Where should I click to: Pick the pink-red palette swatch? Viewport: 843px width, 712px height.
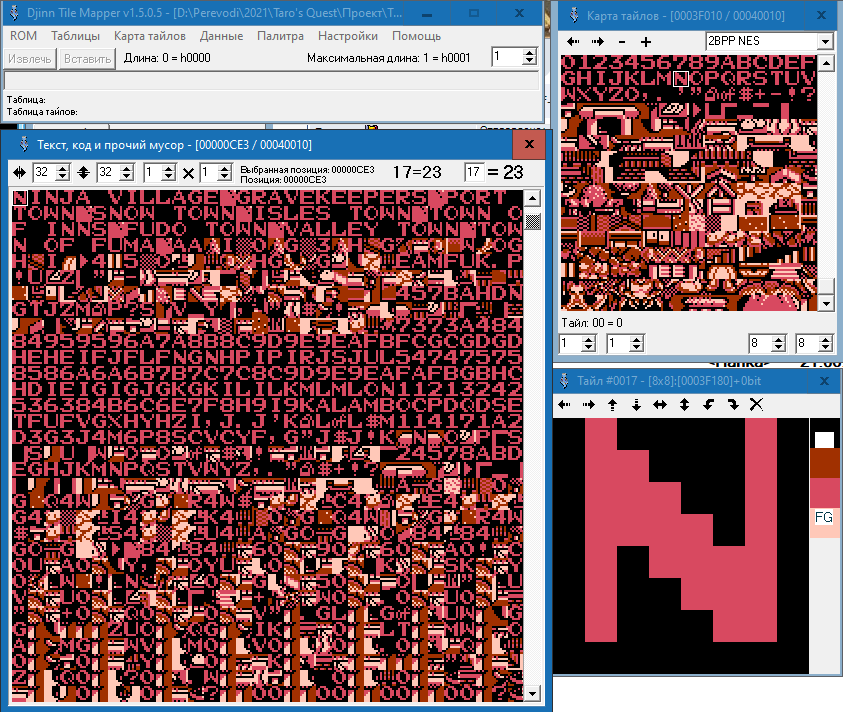[825, 492]
